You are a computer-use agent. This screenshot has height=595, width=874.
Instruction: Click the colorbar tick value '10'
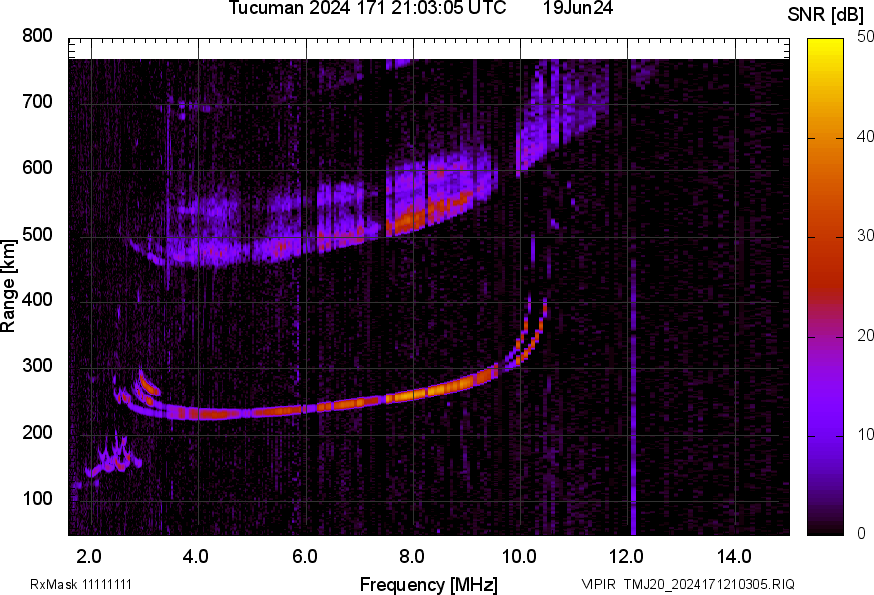pyautogui.click(x=865, y=434)
